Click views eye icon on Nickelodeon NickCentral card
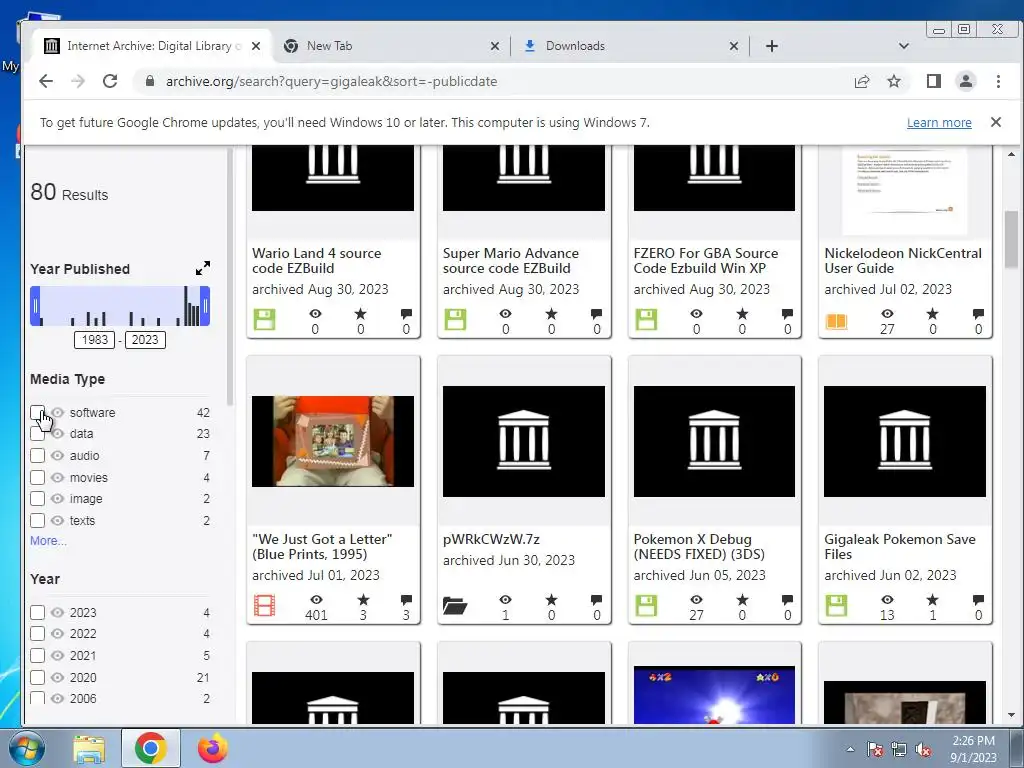Viewport: 1024px width, 768px height. click(x=887, y=313)
